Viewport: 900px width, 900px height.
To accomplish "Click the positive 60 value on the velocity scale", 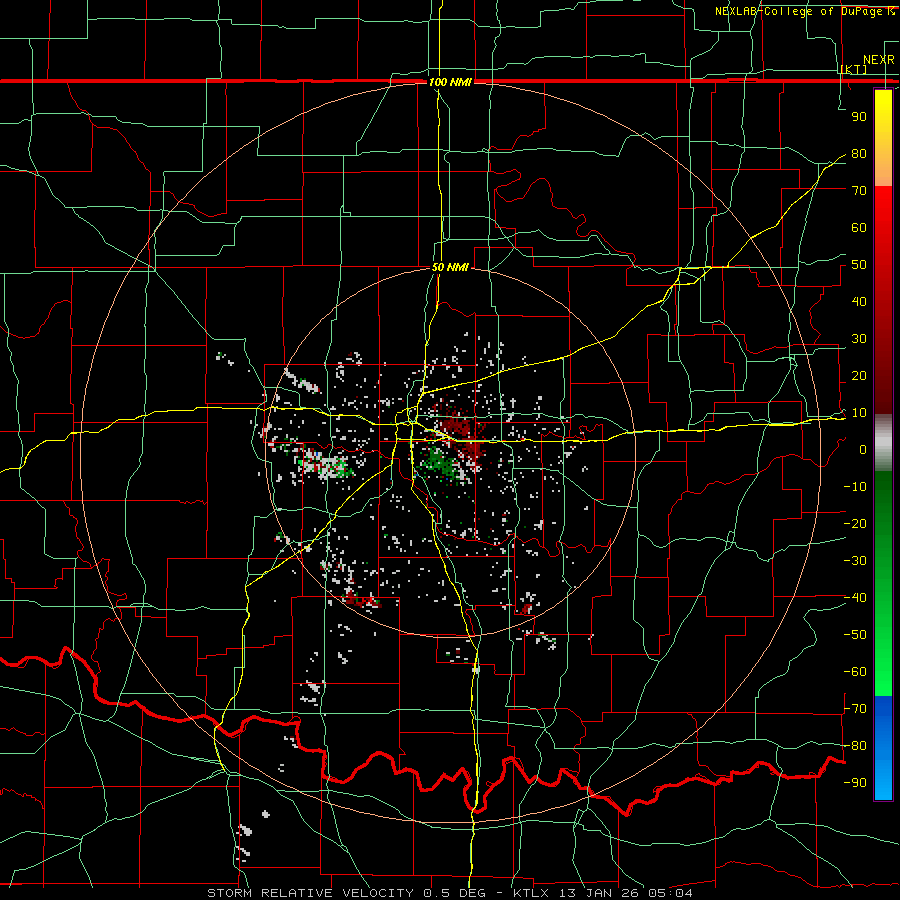I will coord(859,228).
